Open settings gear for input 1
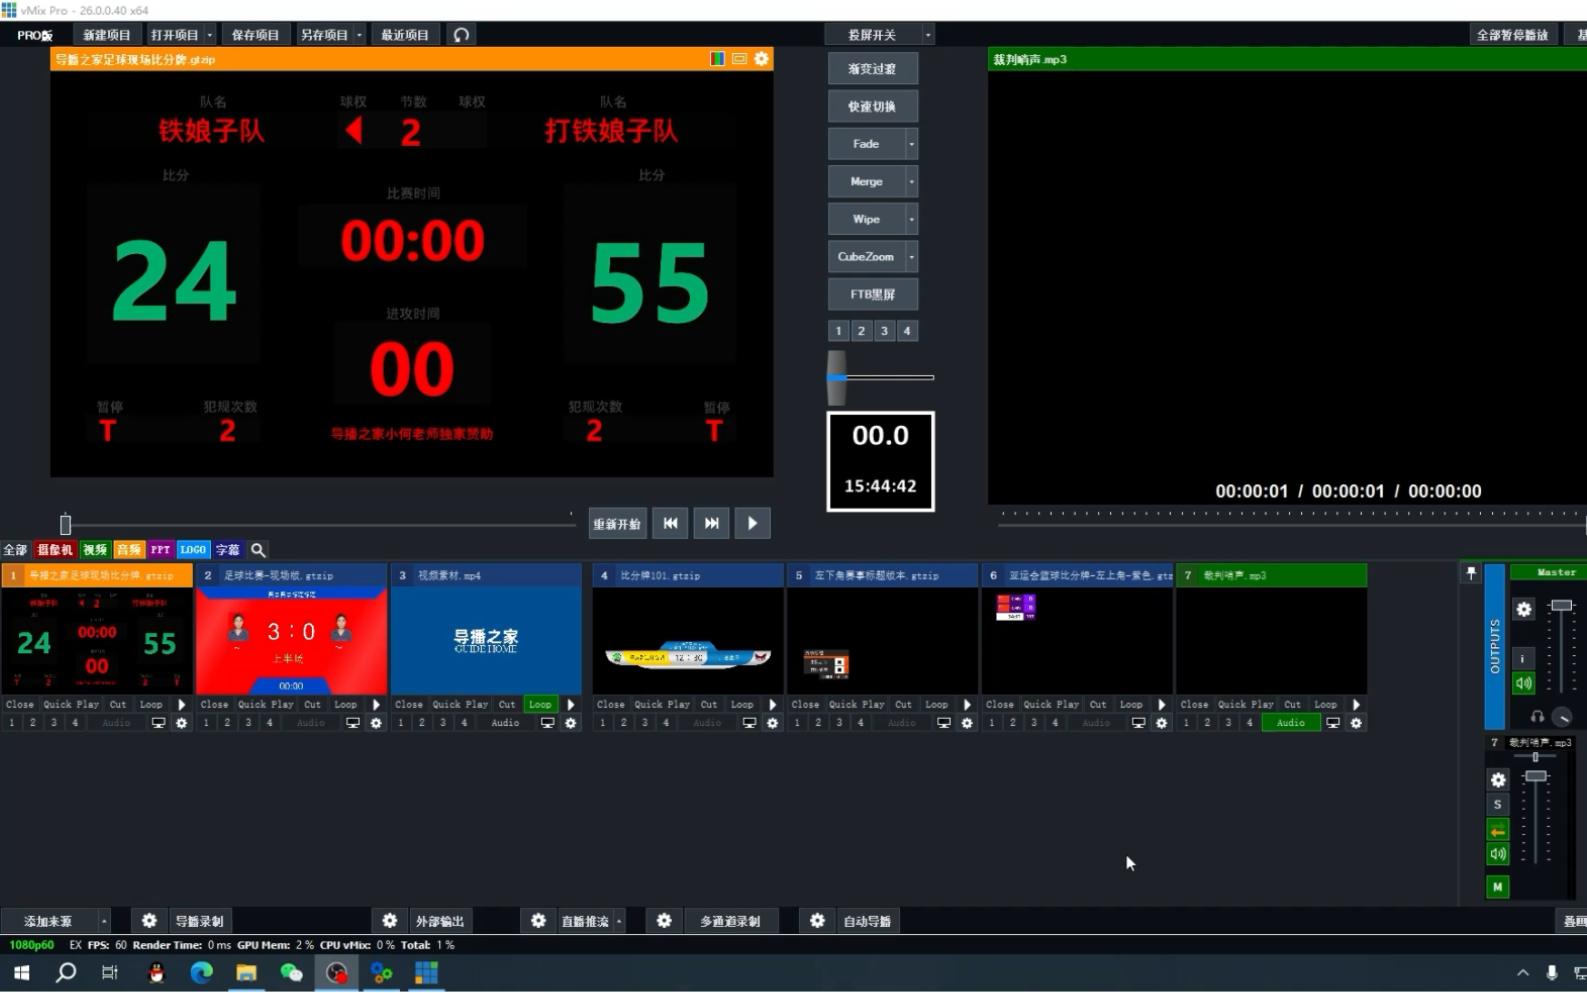The image size is (1587, 993). click(182, 723)
